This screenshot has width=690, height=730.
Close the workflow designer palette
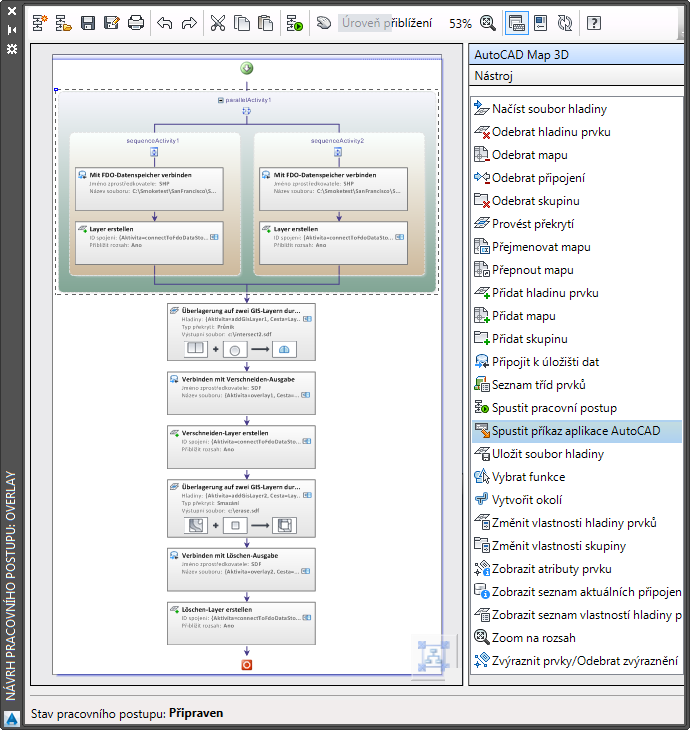point(12,11)
